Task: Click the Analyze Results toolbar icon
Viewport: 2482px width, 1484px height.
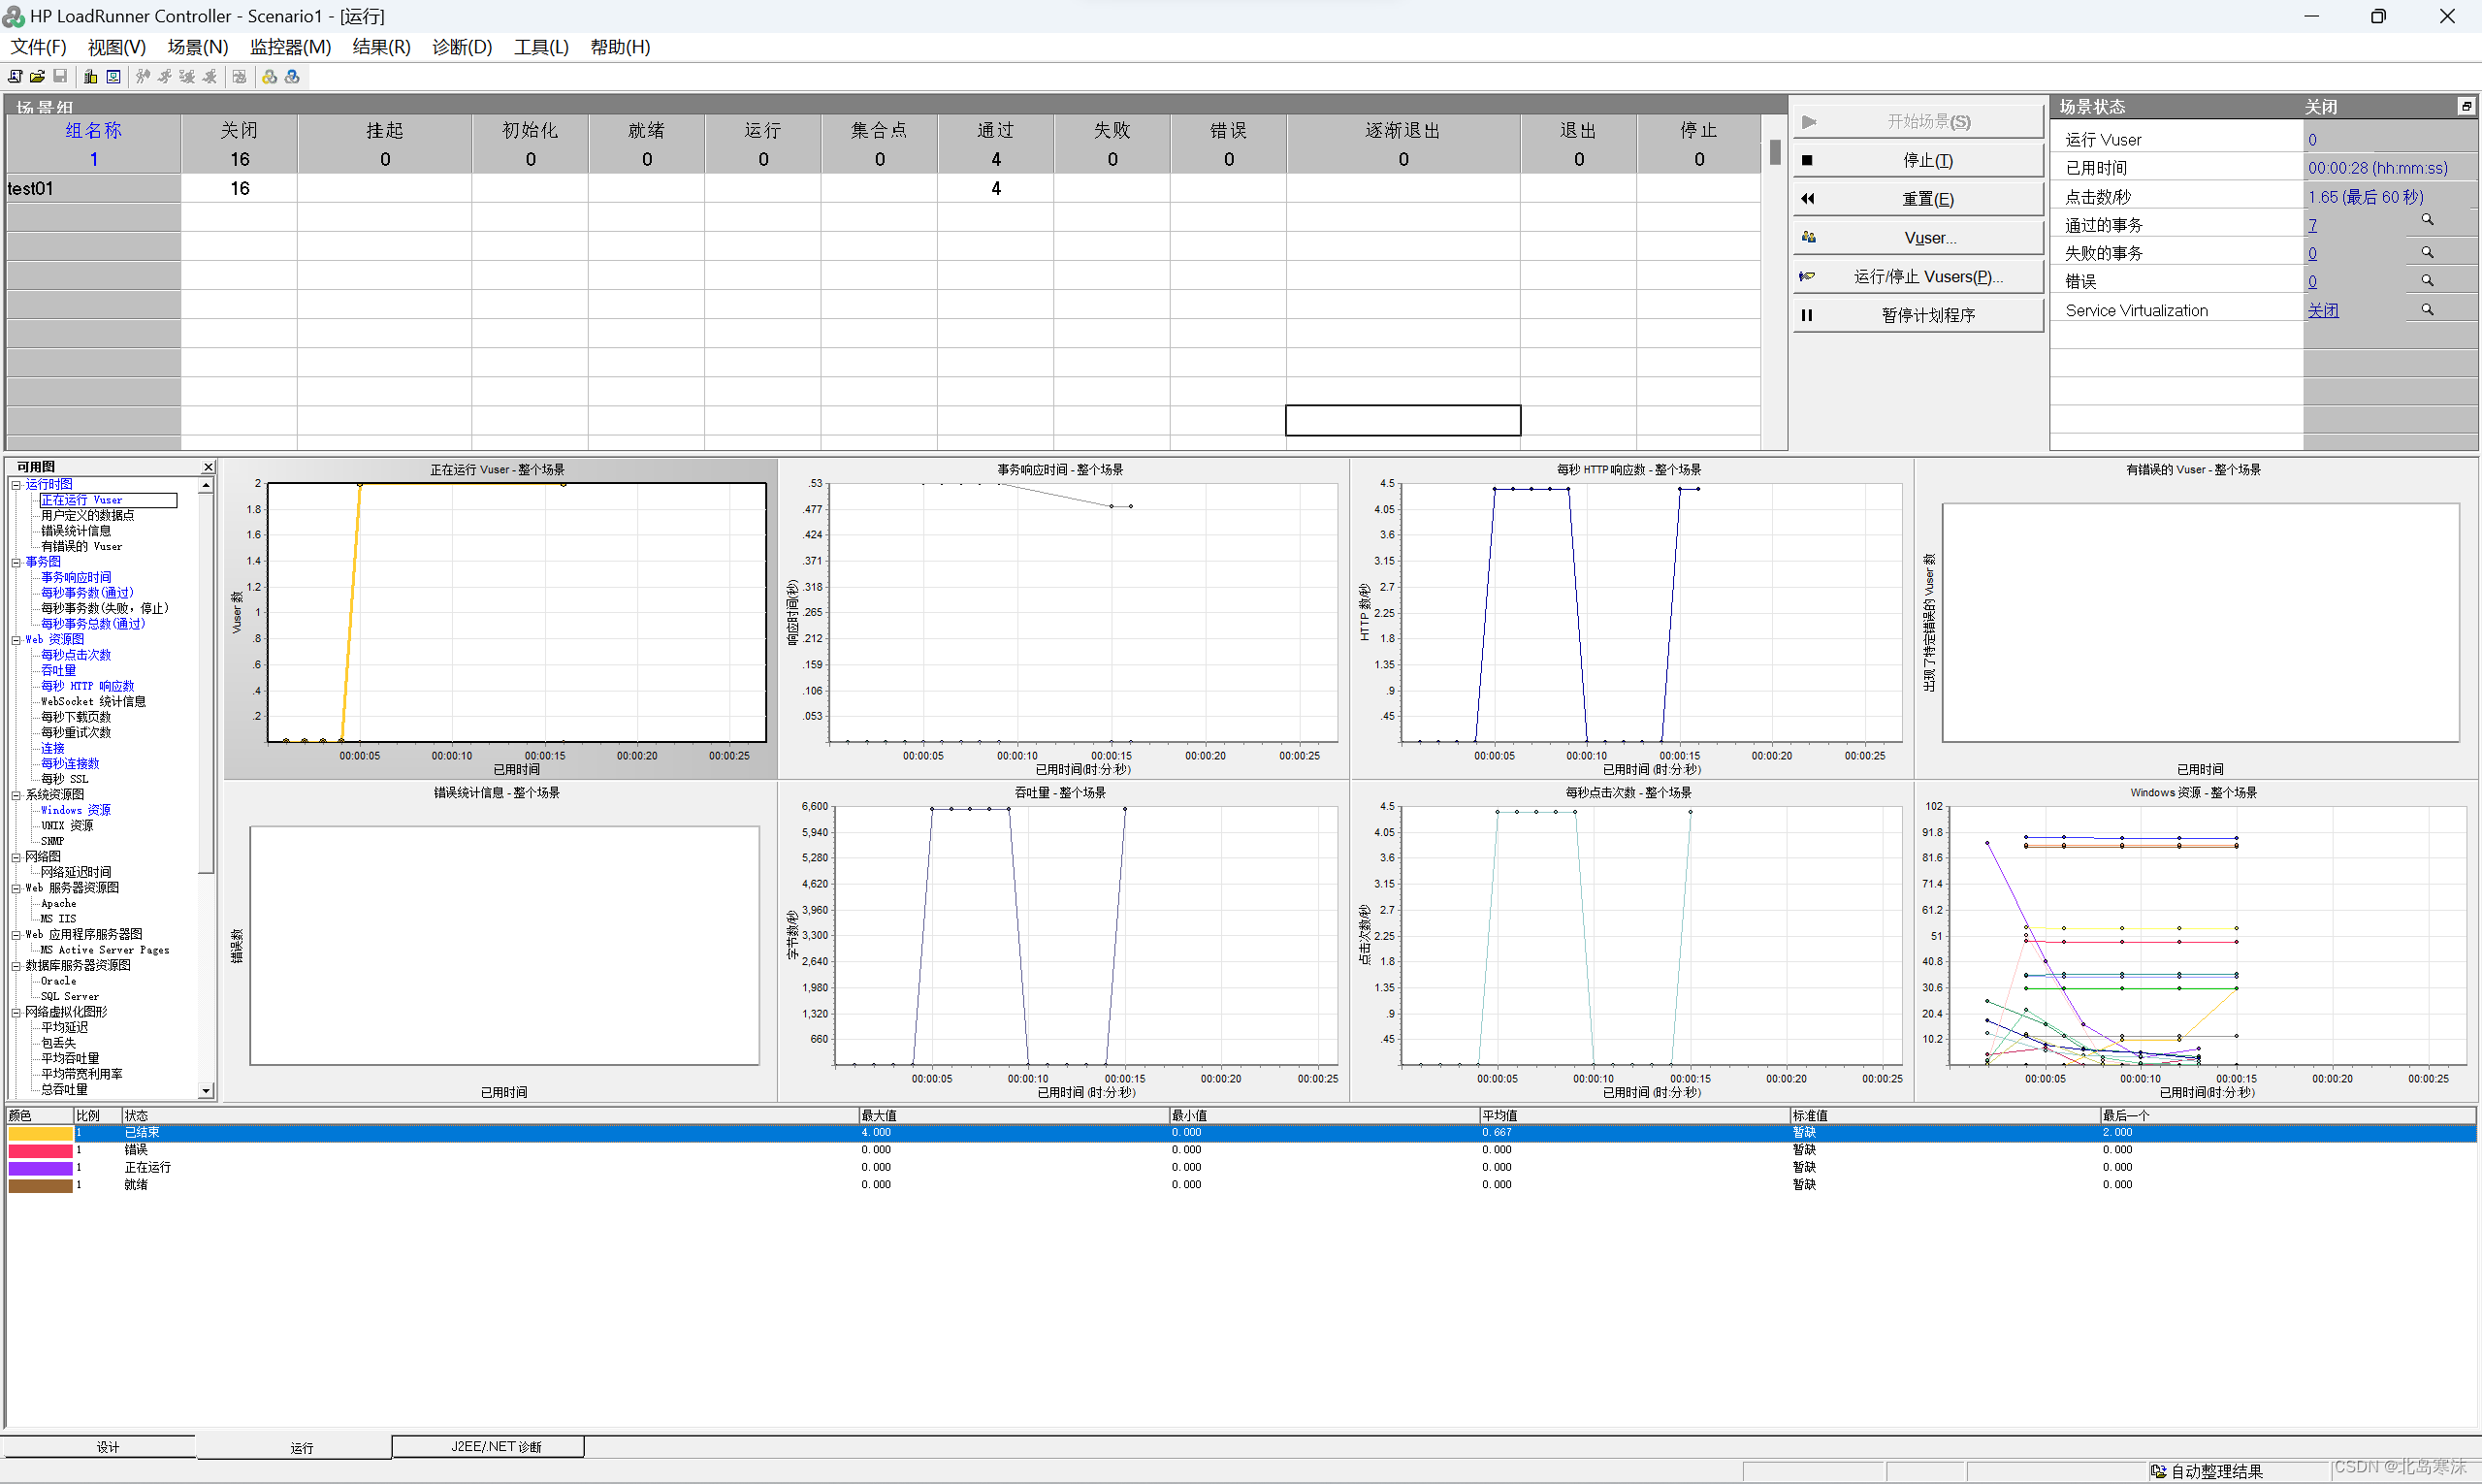Action: pos(239,77)
